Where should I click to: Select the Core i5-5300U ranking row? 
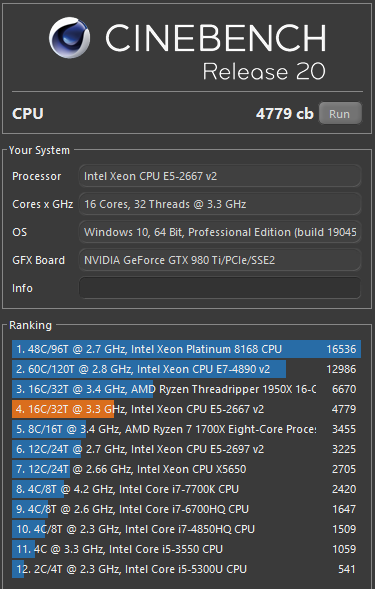pyautogui.click(x=186, y=569)
